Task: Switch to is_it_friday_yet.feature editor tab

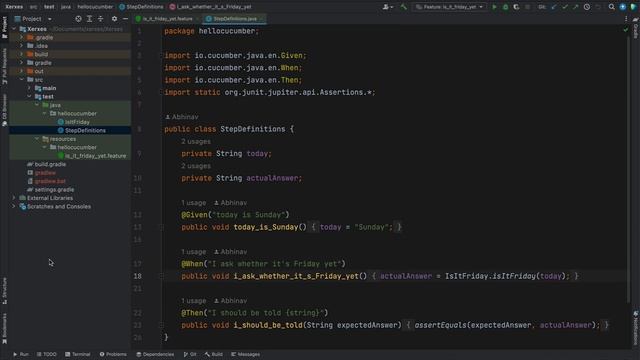Action: [x=167, y=19]
